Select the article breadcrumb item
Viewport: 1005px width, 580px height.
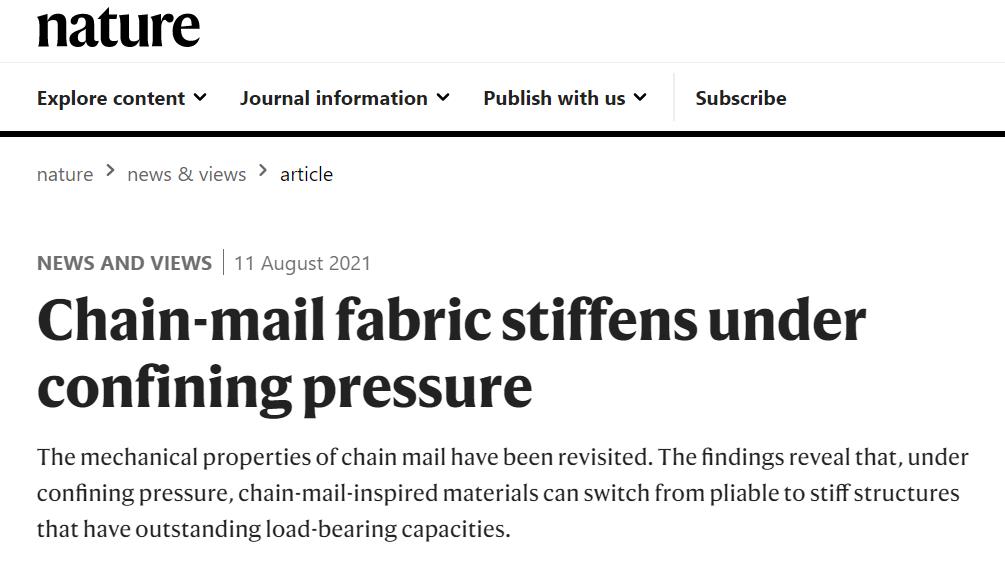pyautogui.click(x=306, y=174)
